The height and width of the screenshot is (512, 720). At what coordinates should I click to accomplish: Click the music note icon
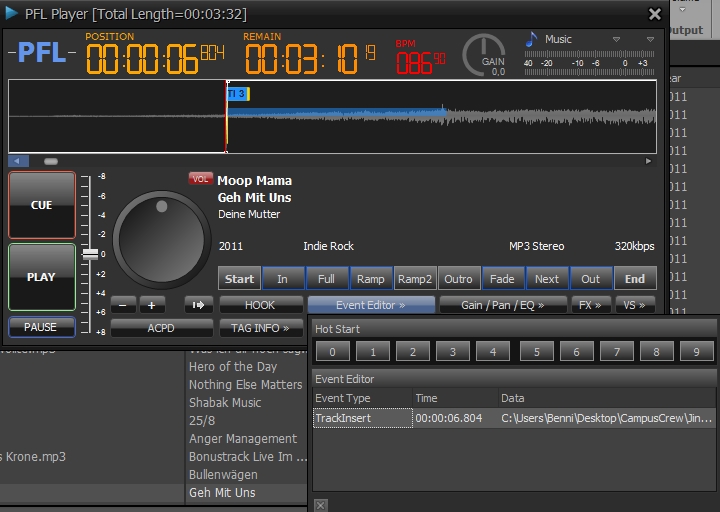[531, 39]
